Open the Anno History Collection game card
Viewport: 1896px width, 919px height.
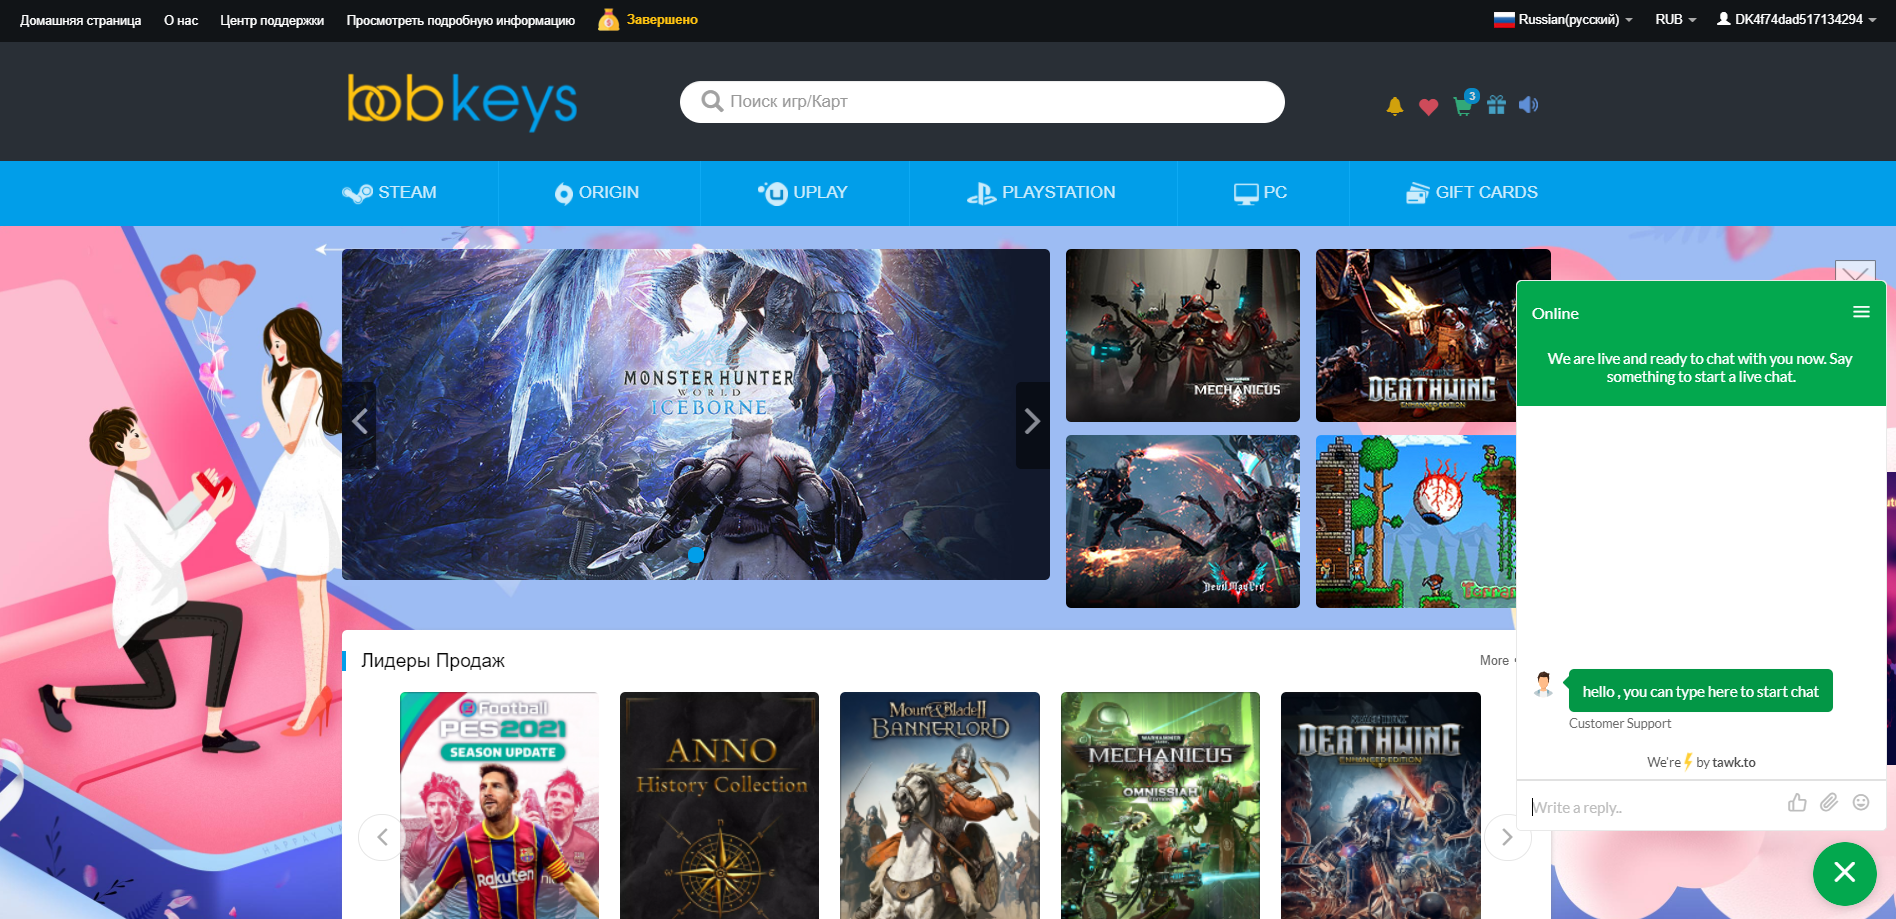click(719, 805)
